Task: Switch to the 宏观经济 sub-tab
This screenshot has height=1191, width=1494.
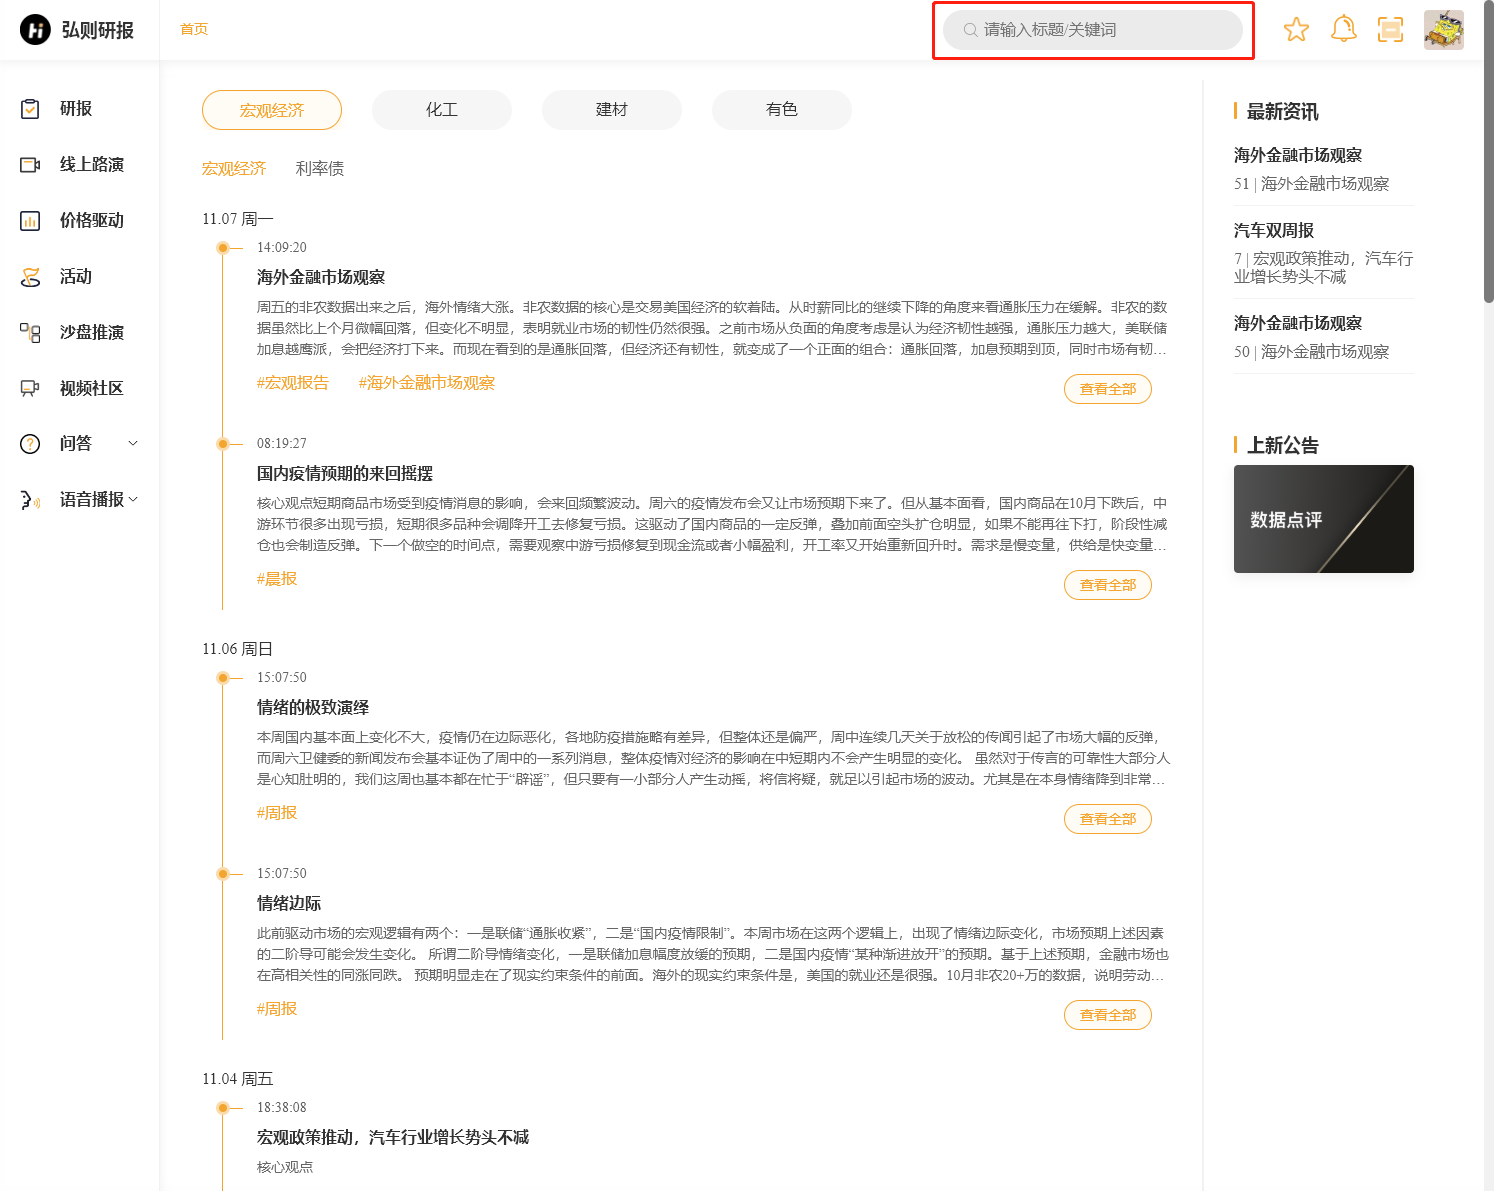Action: point(234,169)
